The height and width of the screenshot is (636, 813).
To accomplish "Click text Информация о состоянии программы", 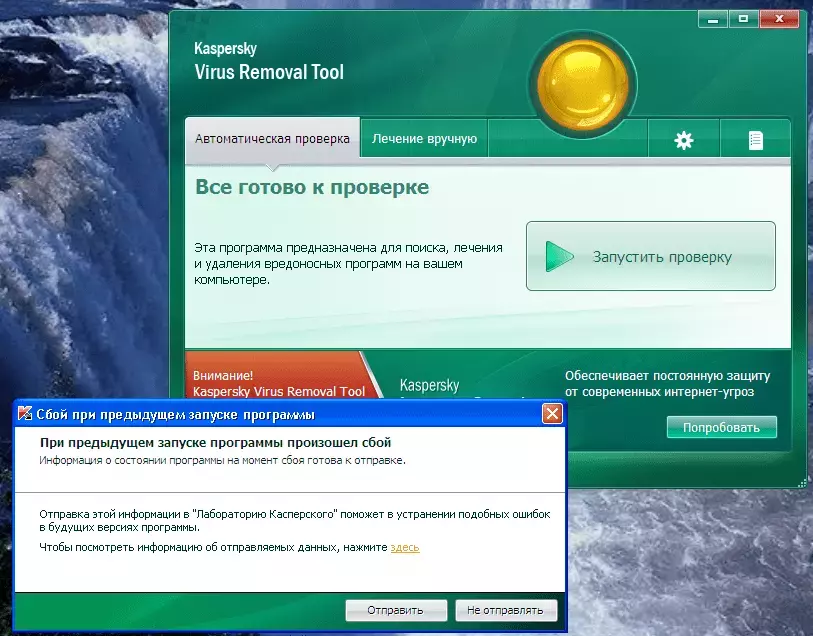I will pos(222,460).
